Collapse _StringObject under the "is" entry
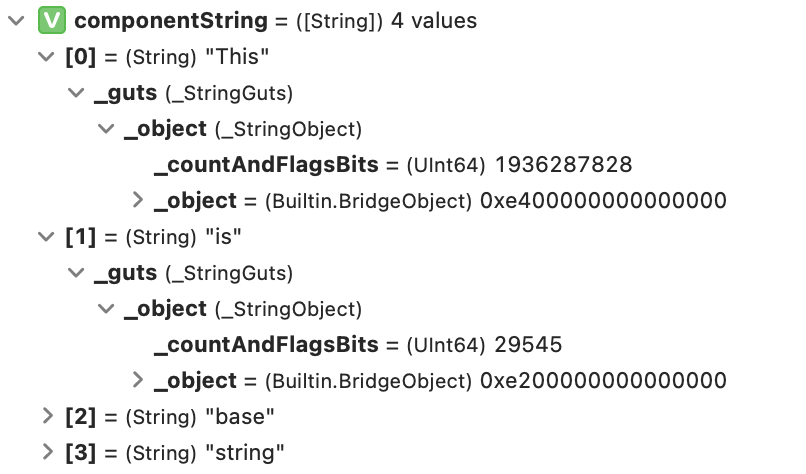The height and width of the screenshot is (474, 806). click(106, 309)
